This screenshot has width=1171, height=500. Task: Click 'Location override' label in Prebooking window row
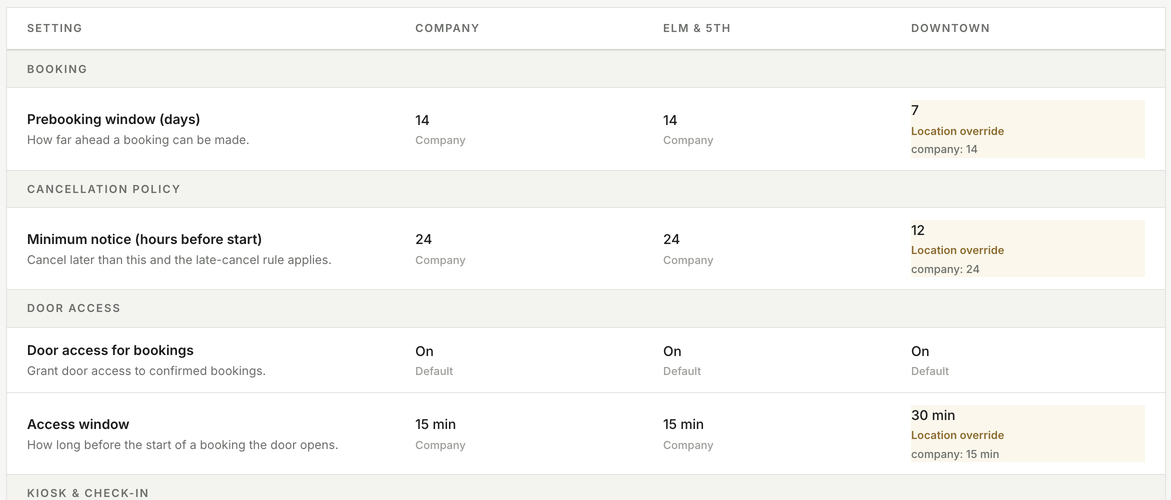point(957,131)
